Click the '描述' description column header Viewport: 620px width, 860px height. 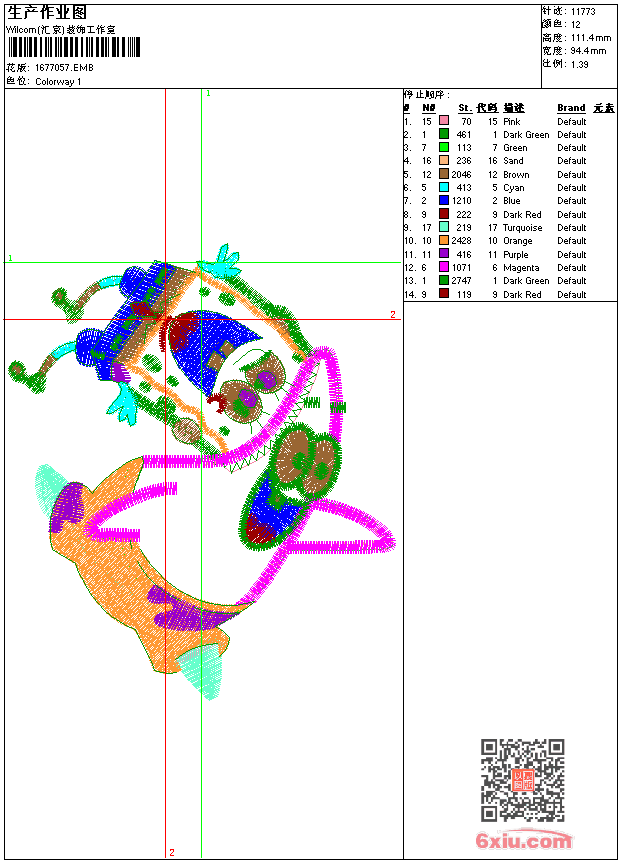coord(514,108)
